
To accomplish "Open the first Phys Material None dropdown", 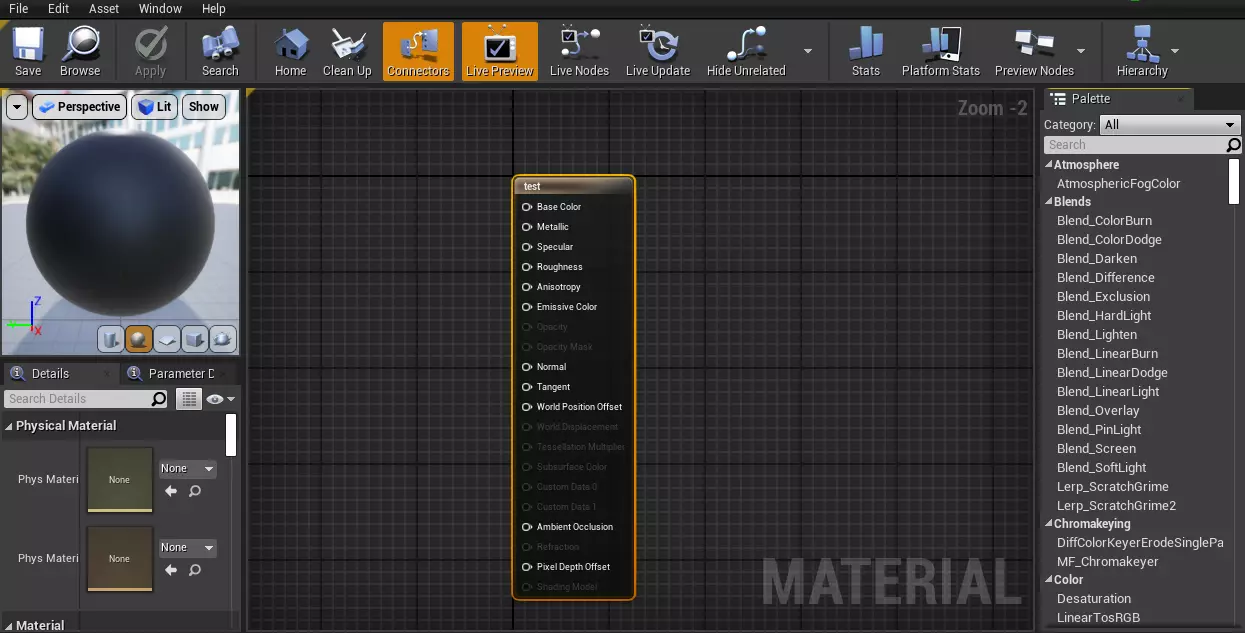I will (x=188, y=468).
